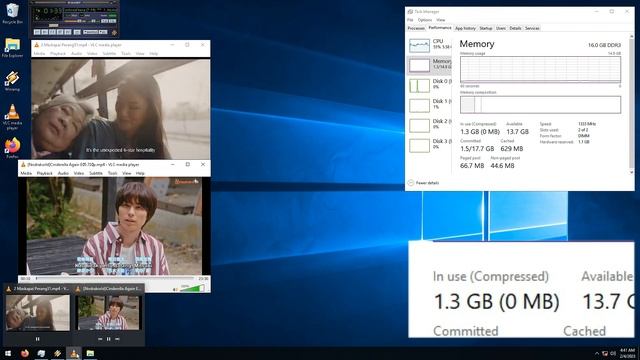Open the Task Manager File menu
Screen dimensions: 640x360
[x=410, y=20]
